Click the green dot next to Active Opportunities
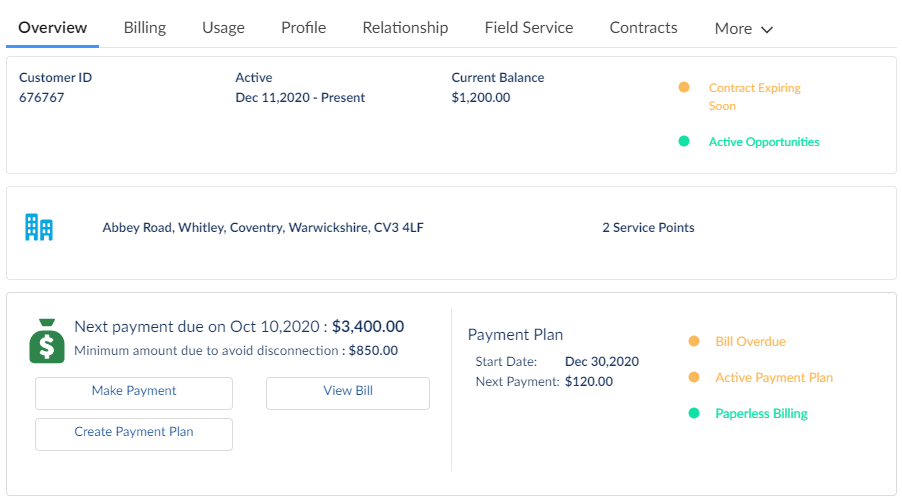The height and width of the screenshot is (500, 902). pos(684,142)
